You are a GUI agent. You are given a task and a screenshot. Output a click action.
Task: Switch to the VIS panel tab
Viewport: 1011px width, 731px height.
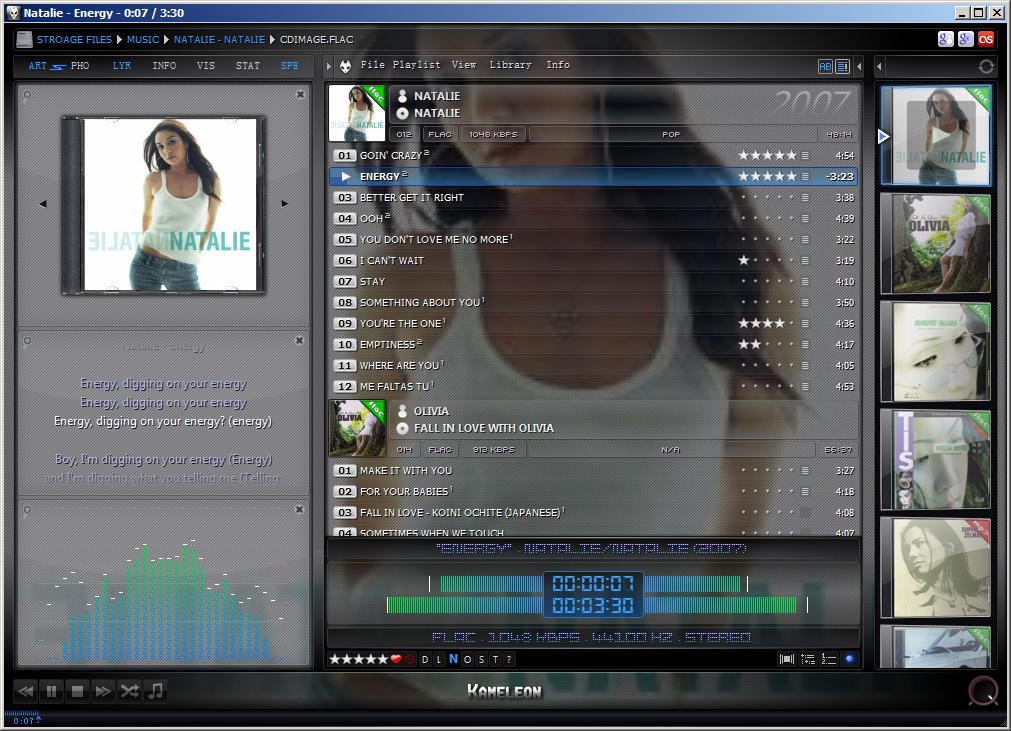(x=206, y=66)
